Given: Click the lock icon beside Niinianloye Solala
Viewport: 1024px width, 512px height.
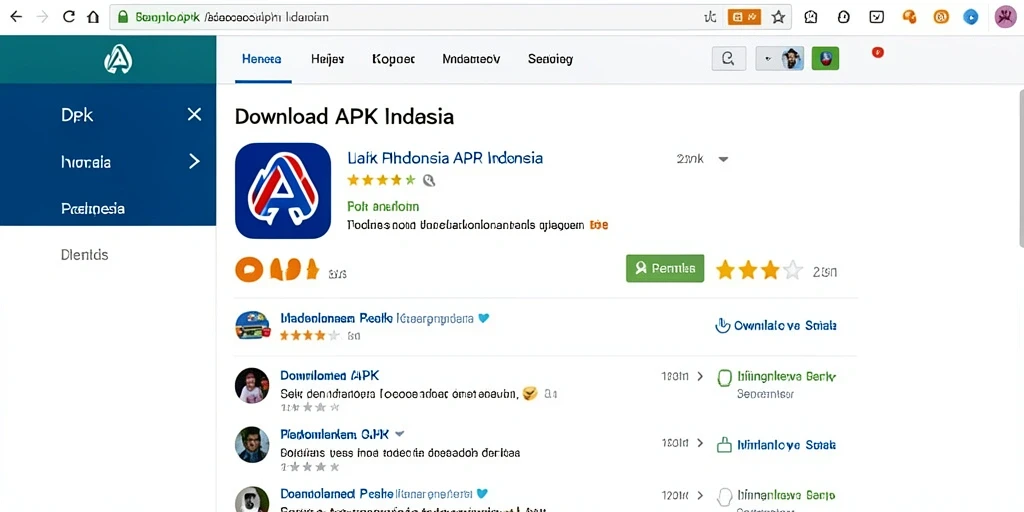Looking at the screenshot, I should (x=724, y=445).
